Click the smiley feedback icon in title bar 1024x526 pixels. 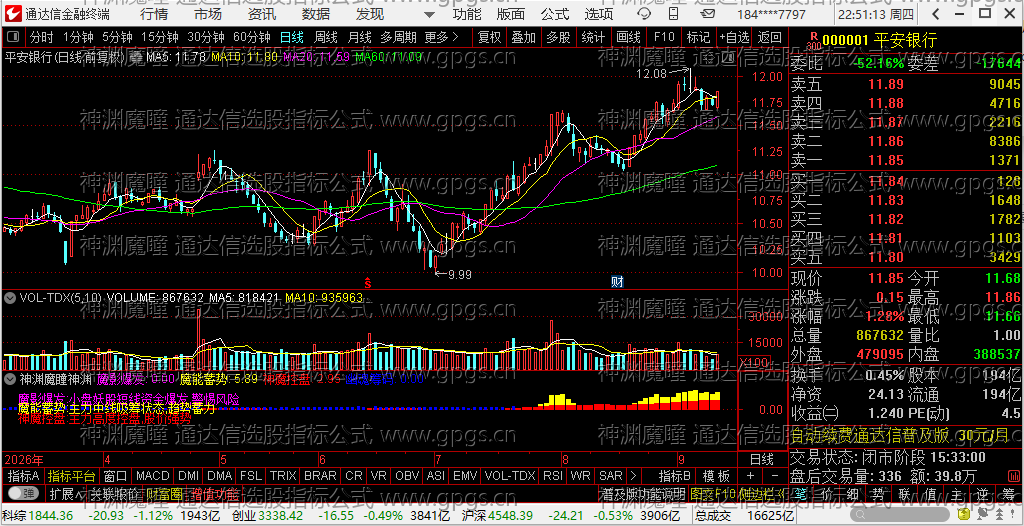643,14
